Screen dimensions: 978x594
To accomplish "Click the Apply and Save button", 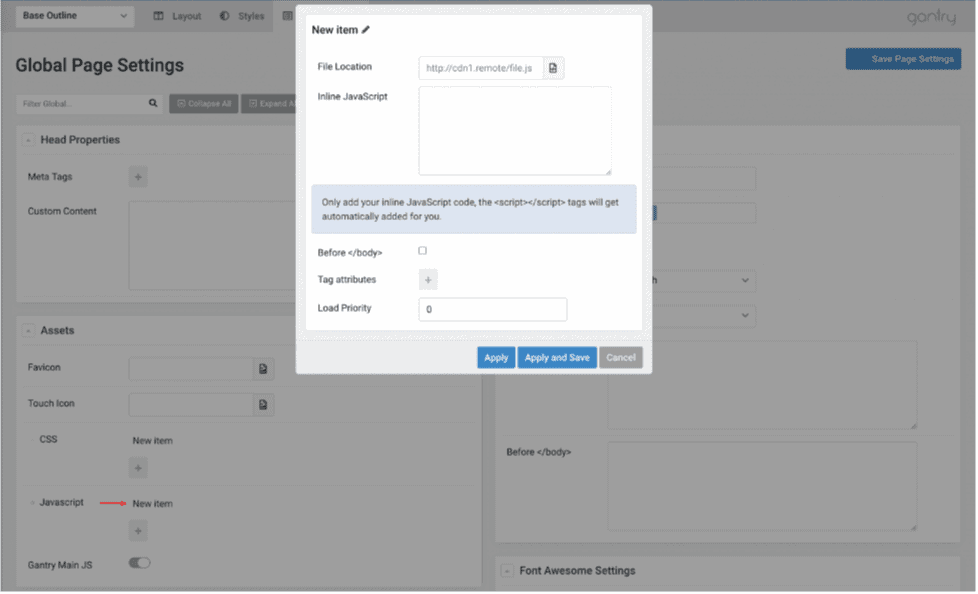I will (x=557, y=358).
